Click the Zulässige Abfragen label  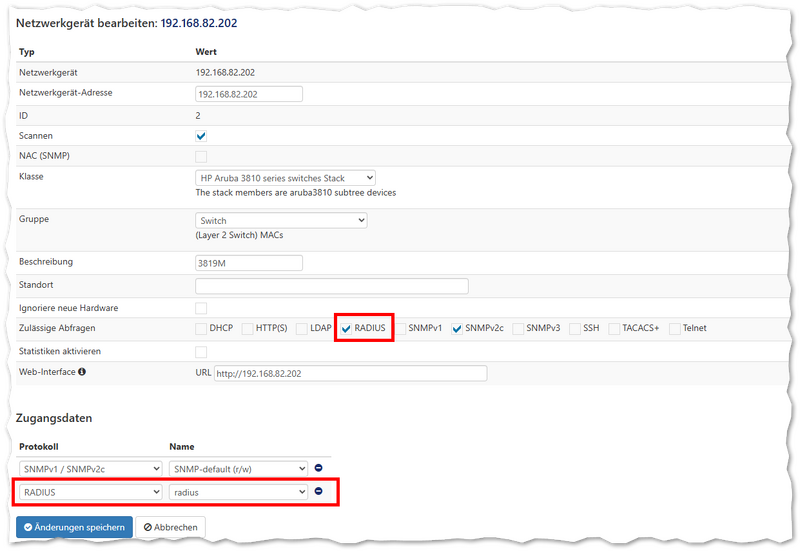pyautogui.click(x=57, y=328)
